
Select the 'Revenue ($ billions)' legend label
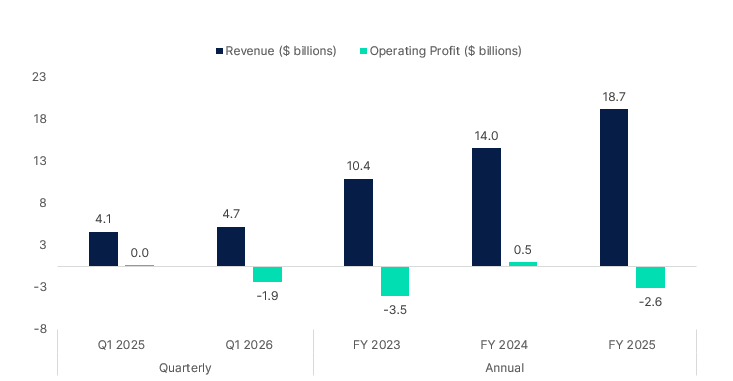point(281,51)
